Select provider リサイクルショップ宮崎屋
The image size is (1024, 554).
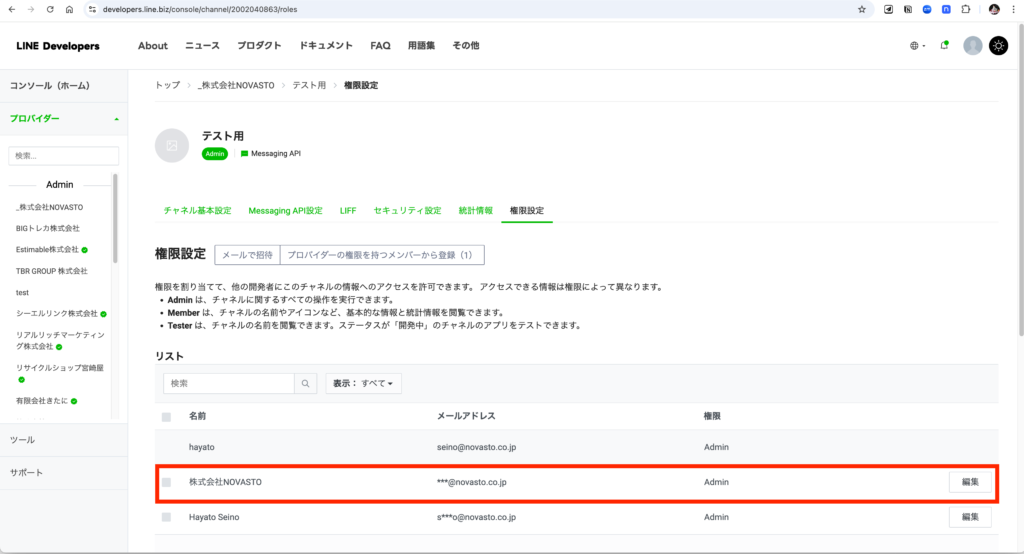coord(60,368)
